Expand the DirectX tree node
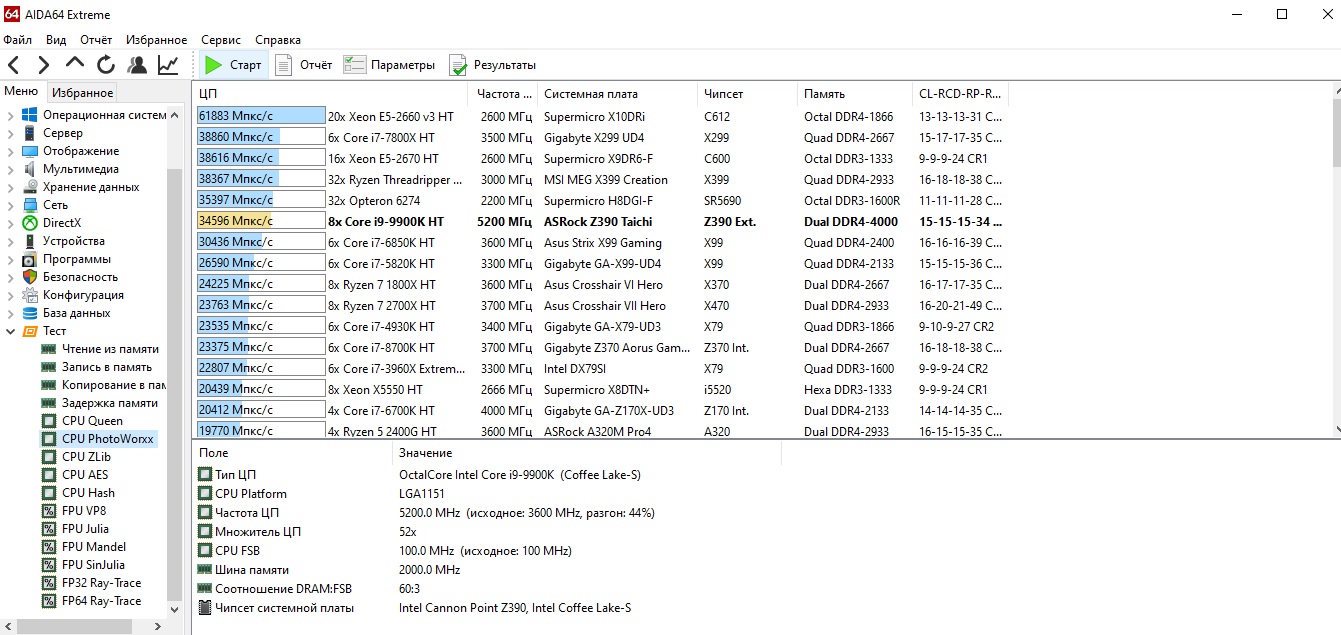This screenshot has height=635, width=1341. click(11, 223)
